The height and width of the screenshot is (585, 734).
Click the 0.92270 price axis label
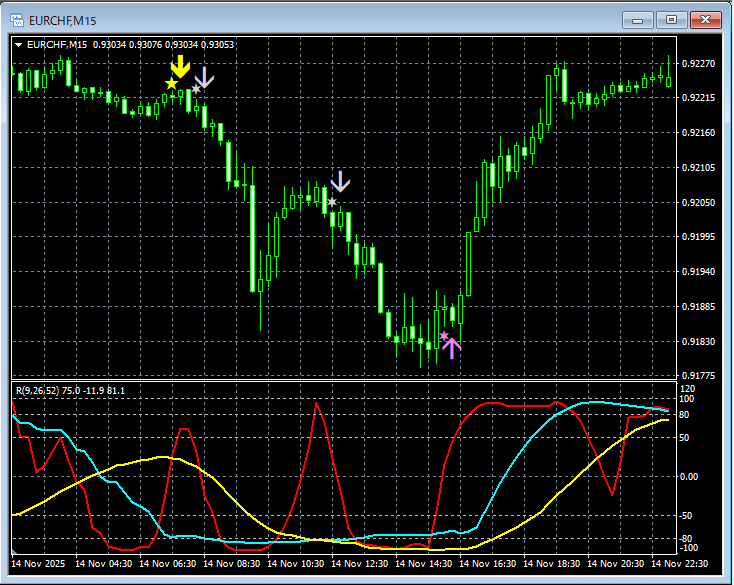[x=696, y=64]
